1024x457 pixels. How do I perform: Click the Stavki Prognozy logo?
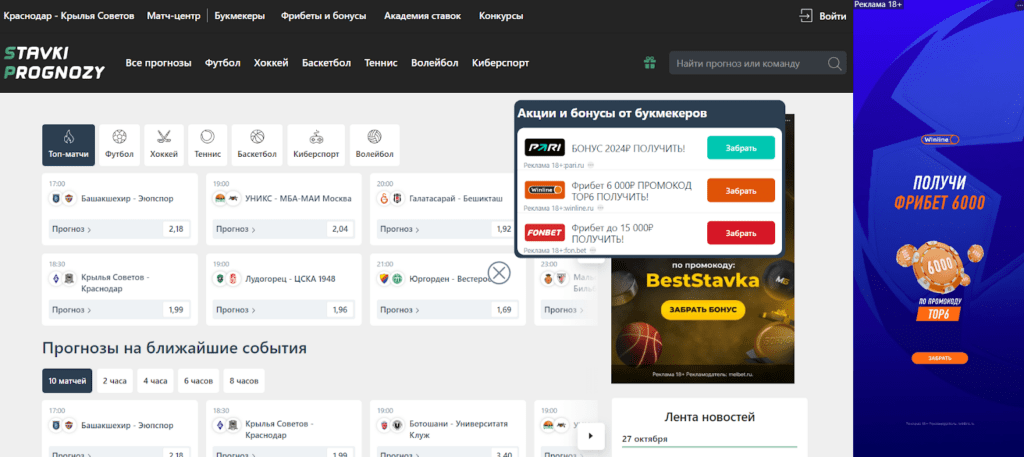point(54,63)
